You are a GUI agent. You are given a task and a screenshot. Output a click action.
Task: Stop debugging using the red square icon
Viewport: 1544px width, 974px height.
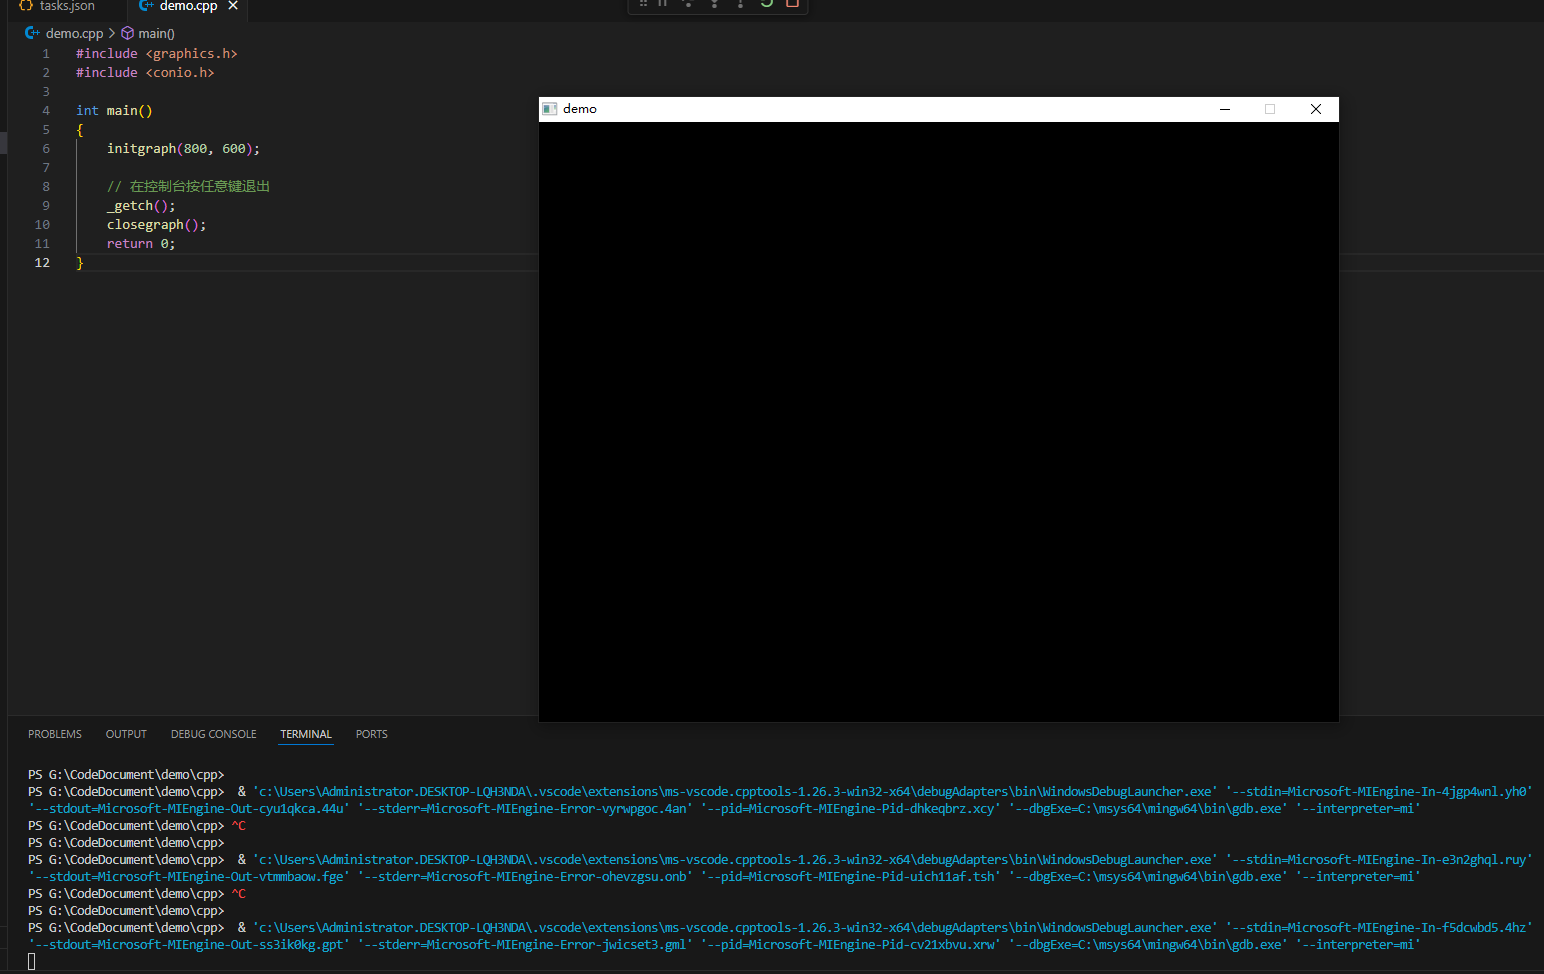point(793,4)
